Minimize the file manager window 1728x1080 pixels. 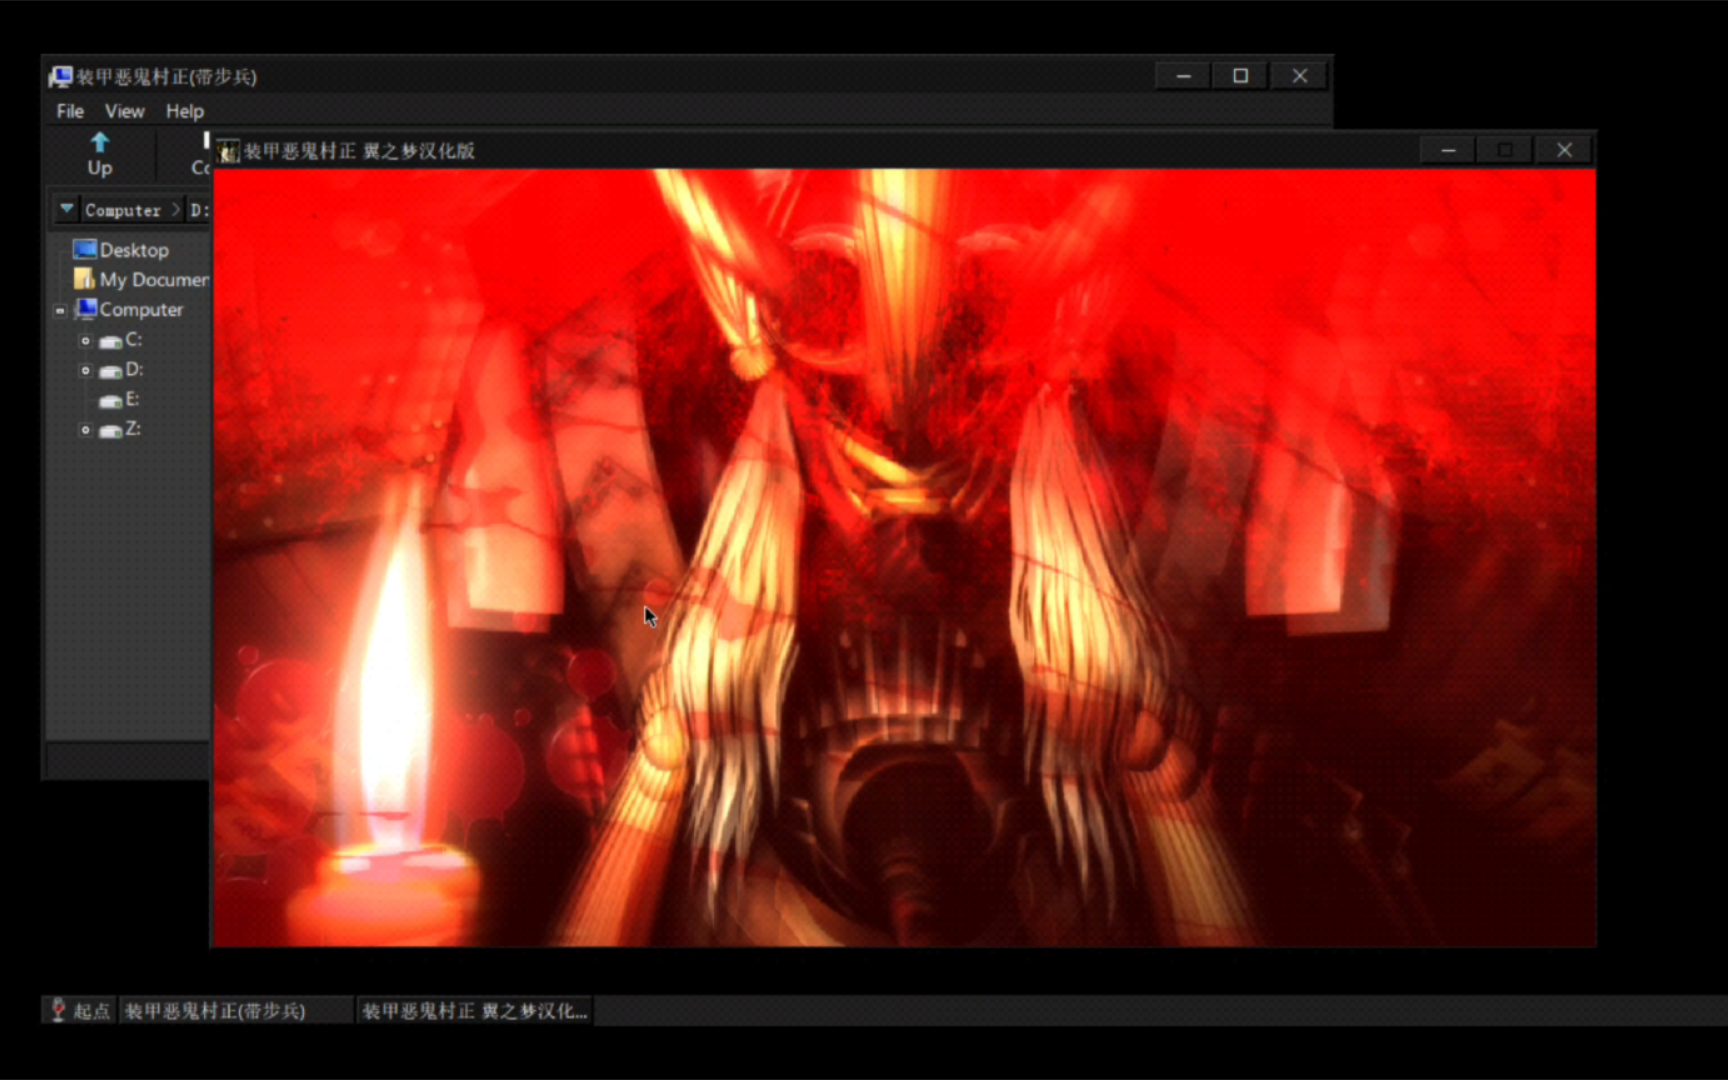tap(1183, 76)
